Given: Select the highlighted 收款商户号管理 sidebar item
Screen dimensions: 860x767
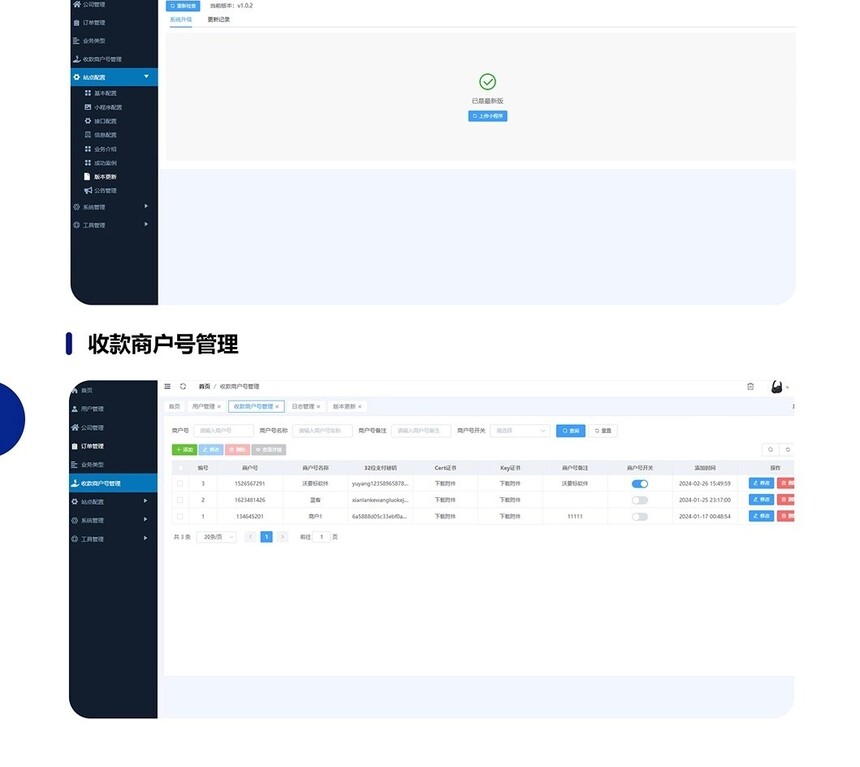Looking at the screenshot, I should click(113, 483).
